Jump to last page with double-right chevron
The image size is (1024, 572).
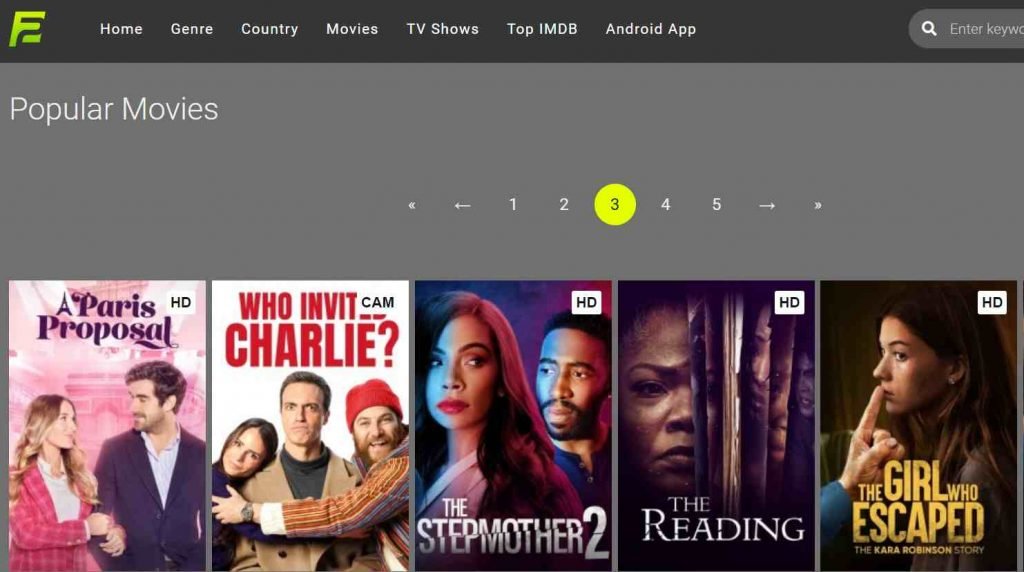tap(818, 205)
